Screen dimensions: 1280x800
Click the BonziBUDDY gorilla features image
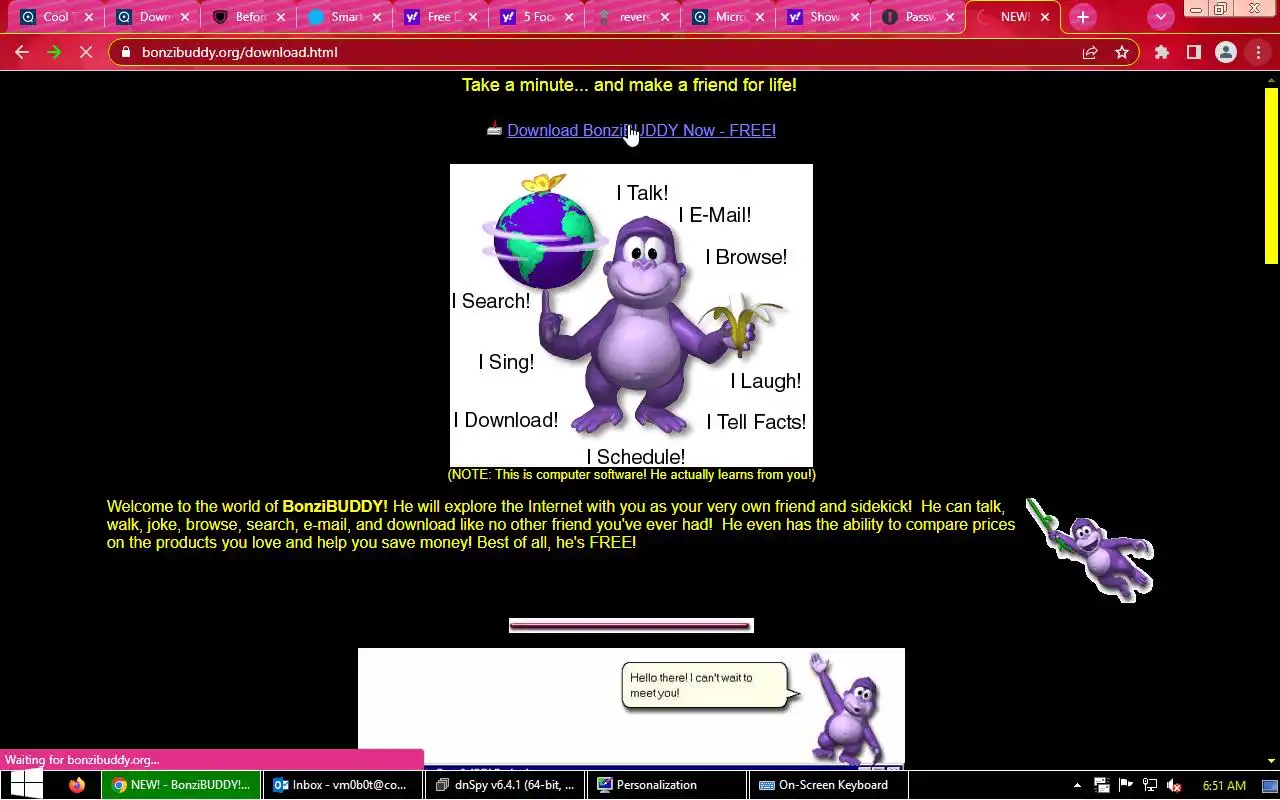click(x=631, y=315)
